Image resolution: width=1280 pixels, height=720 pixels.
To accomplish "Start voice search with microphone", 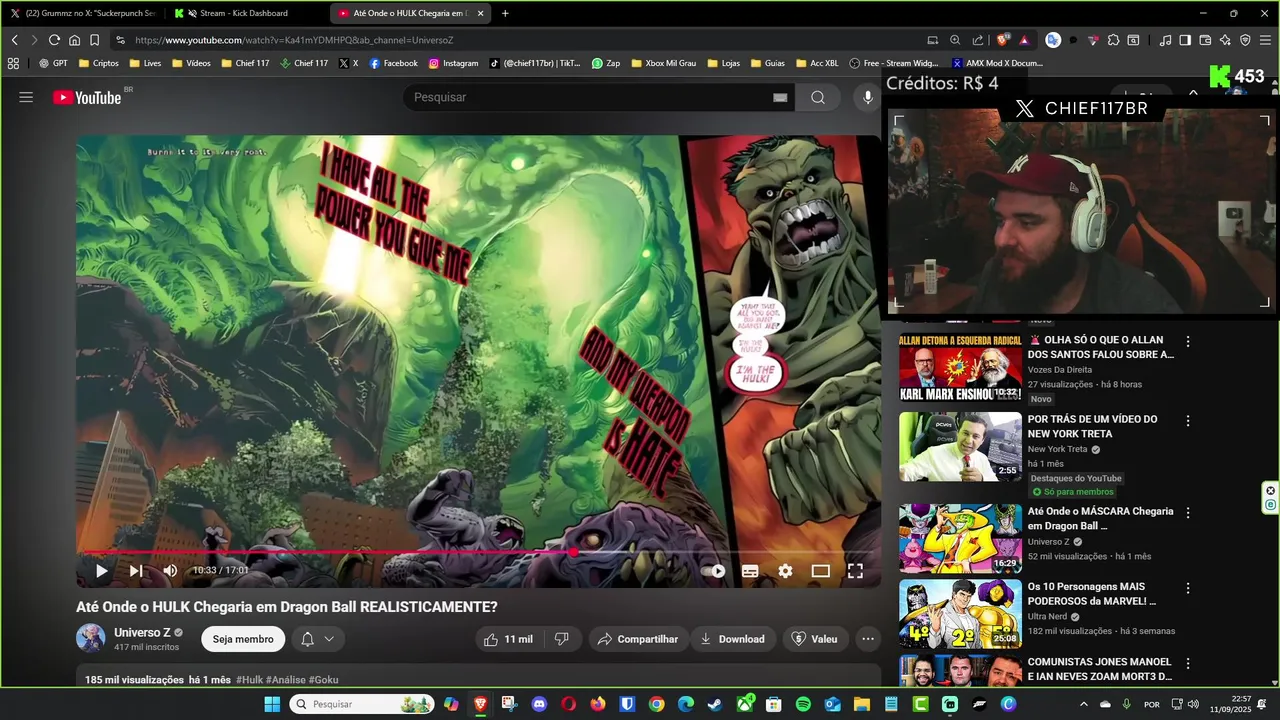I will (867, 97).
